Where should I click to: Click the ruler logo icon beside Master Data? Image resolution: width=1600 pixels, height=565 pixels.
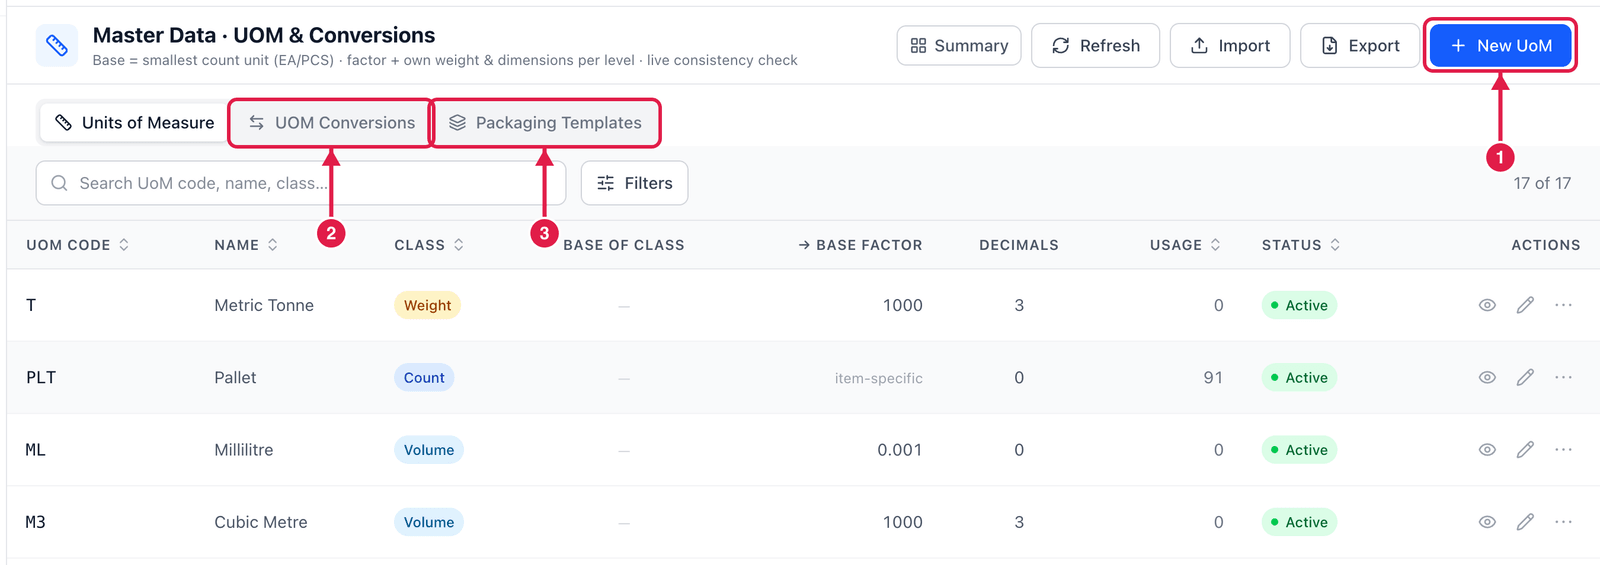point(57,46)
